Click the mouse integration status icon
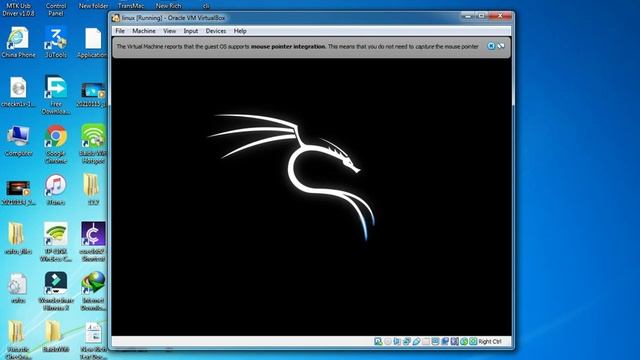 [x=464, y=341]
